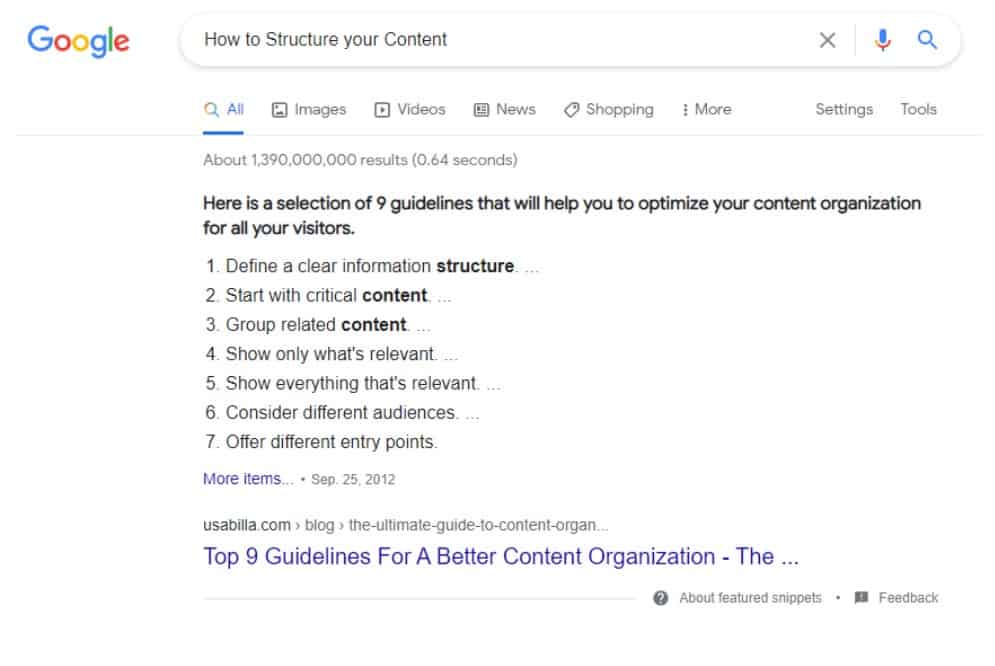Image resolution: width=995 pixels, height=666 pixels.
Task: Click the News tab newspaper icon
Action: 482,110
